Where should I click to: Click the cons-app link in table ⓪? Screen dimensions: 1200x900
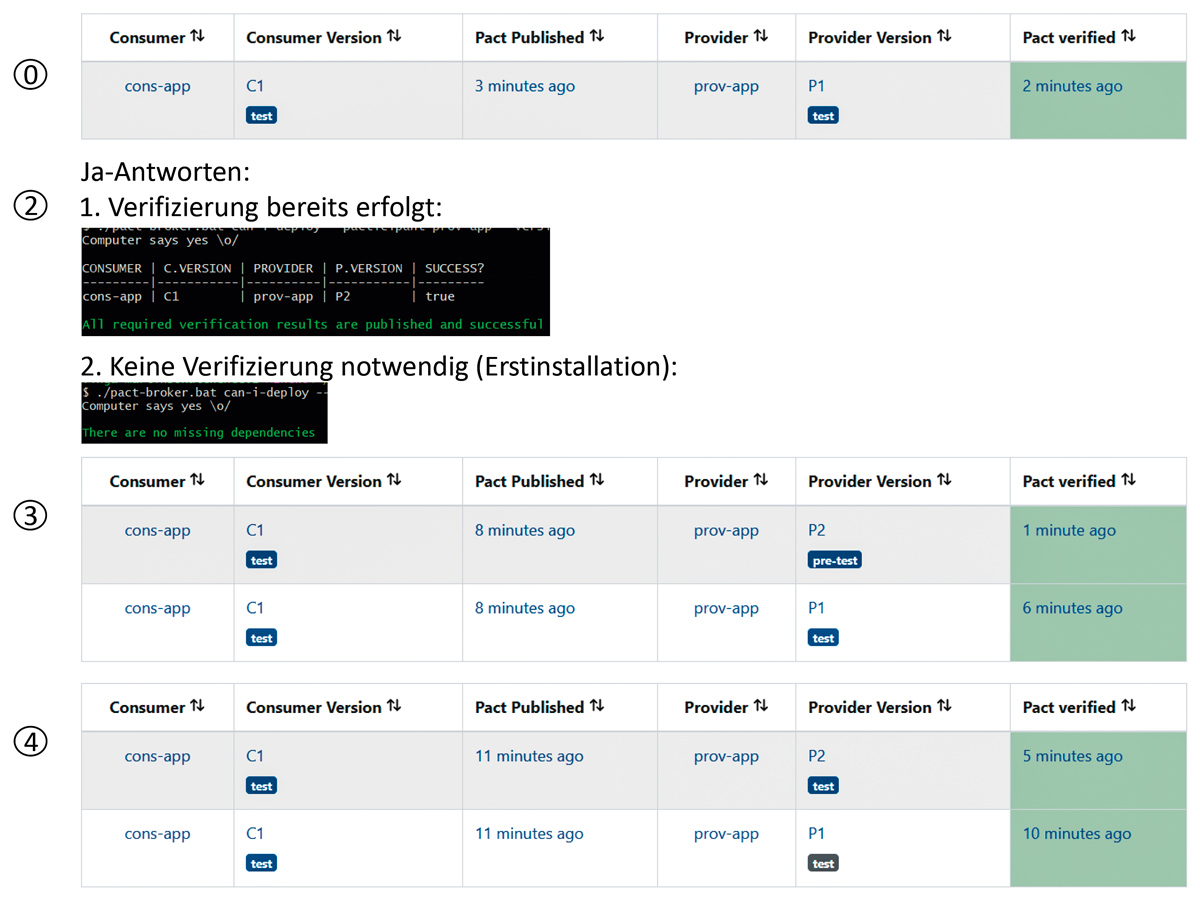click(157, 86)
